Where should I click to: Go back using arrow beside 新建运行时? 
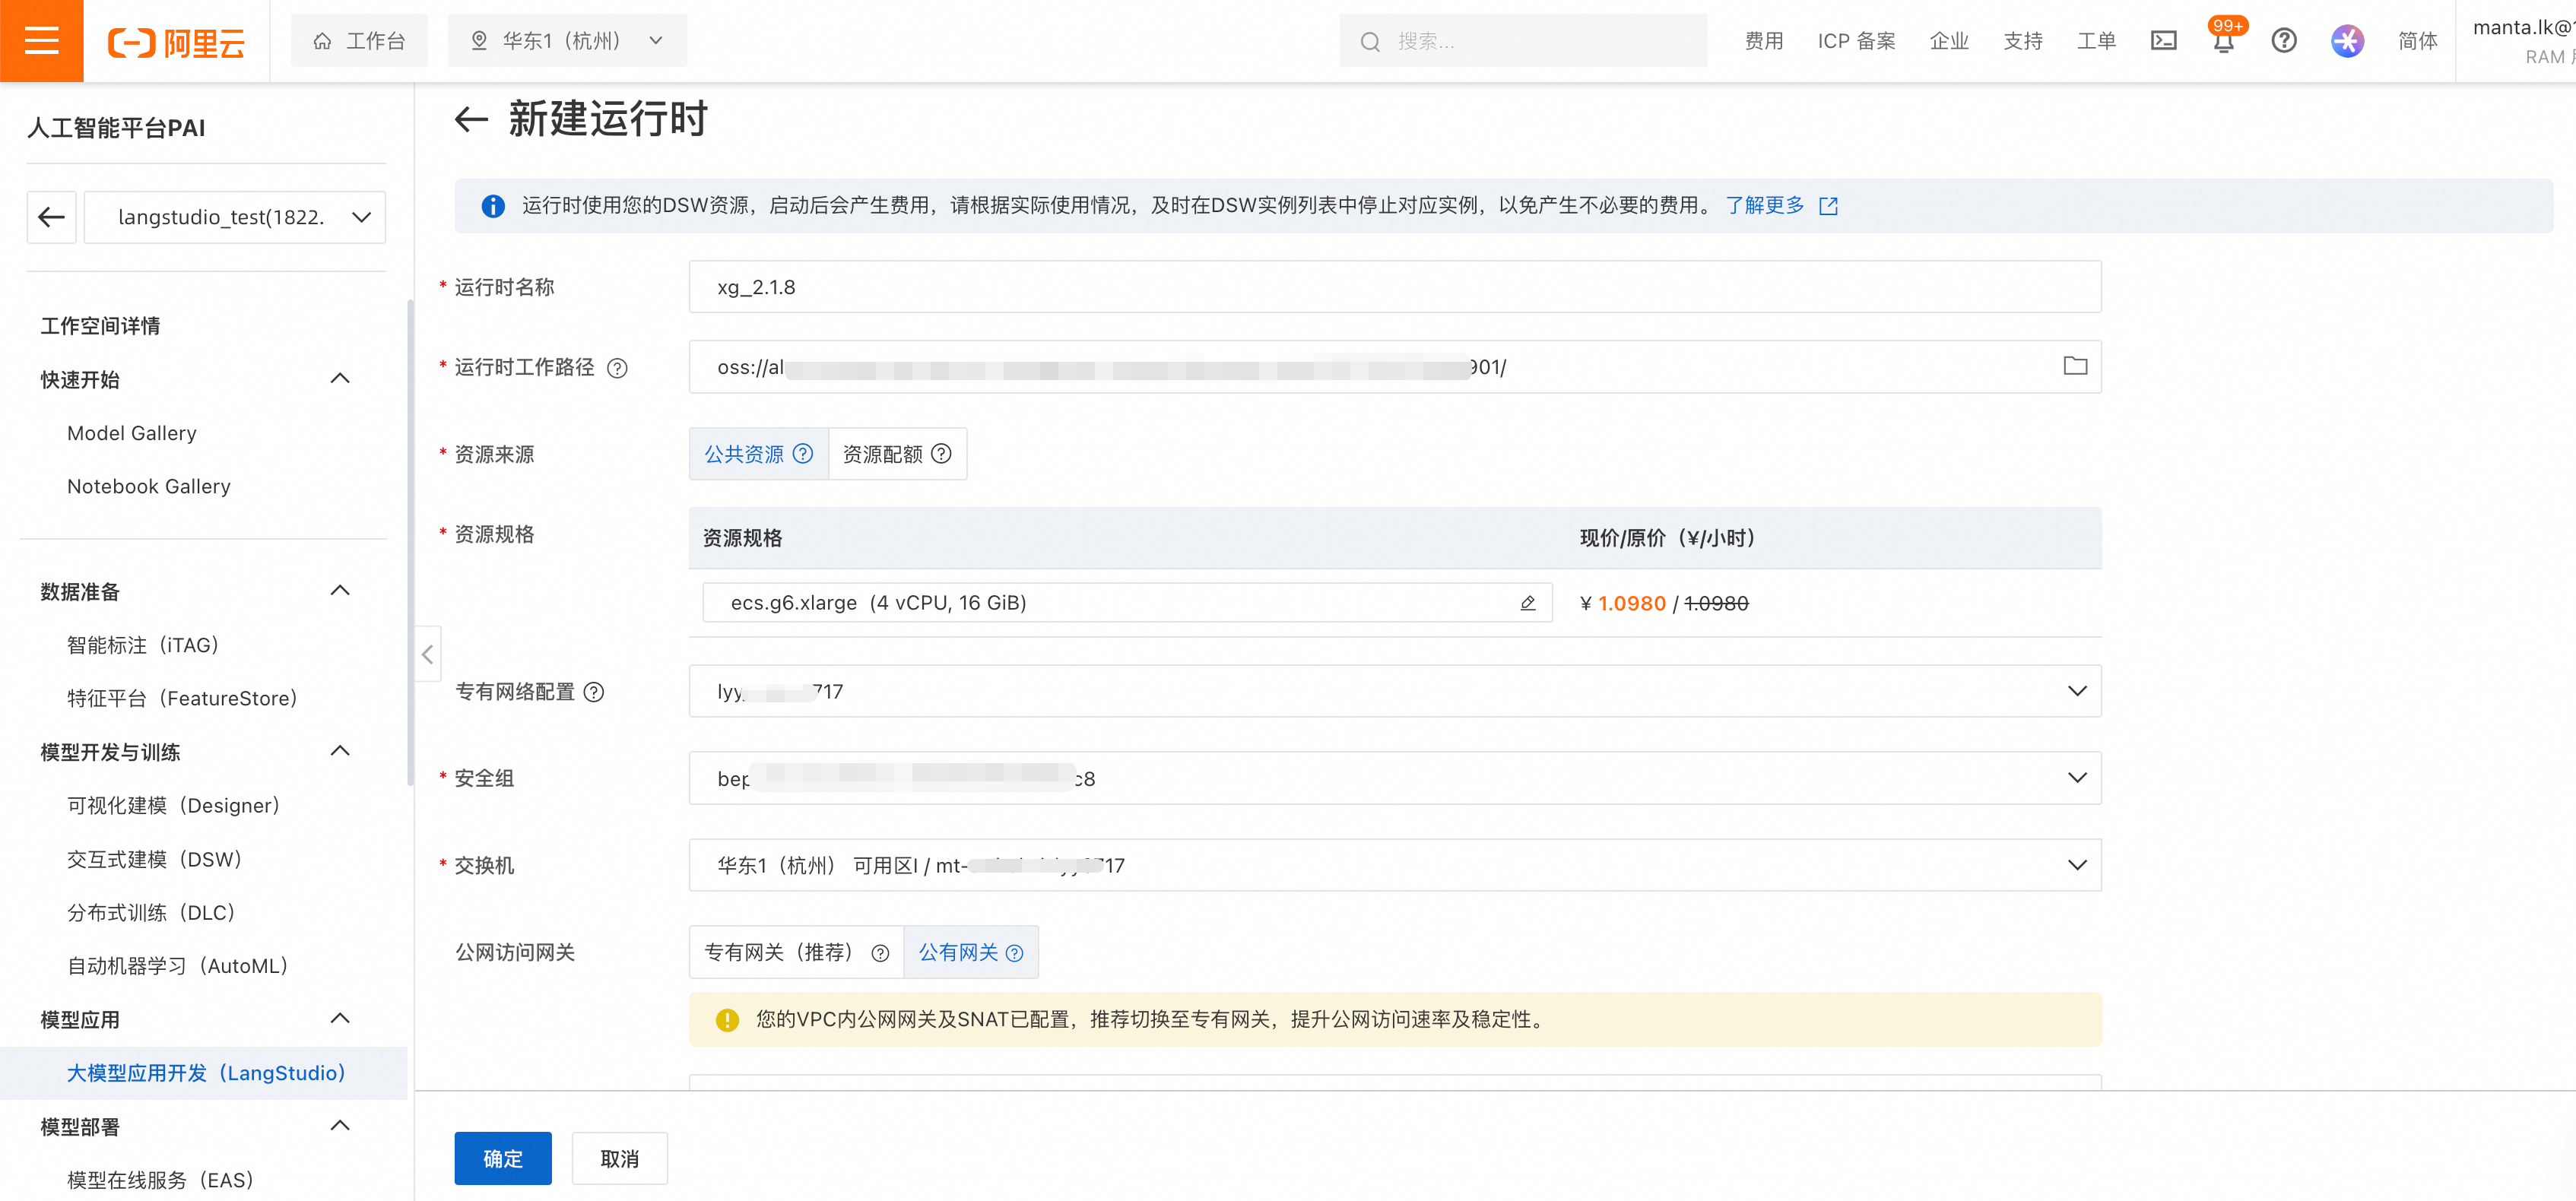pyautogui.click(x=471, y=120)
